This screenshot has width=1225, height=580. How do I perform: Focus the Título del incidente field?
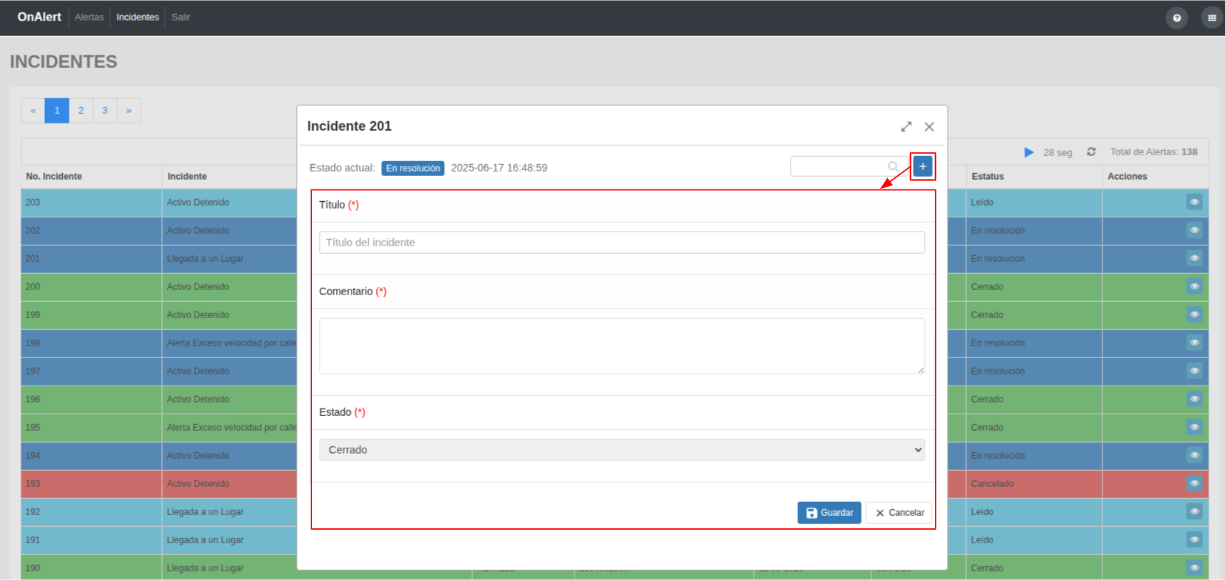tap(622, 242)
